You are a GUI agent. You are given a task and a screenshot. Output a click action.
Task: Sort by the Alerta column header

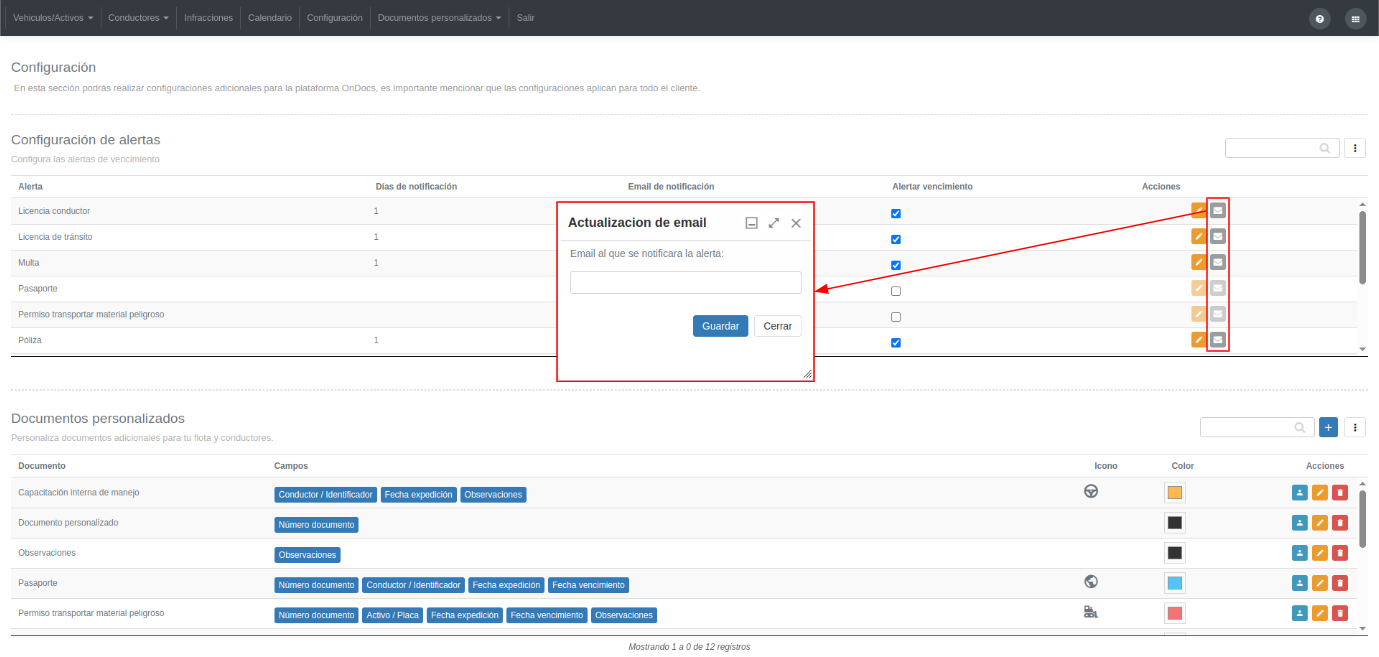tap(30, 187)
